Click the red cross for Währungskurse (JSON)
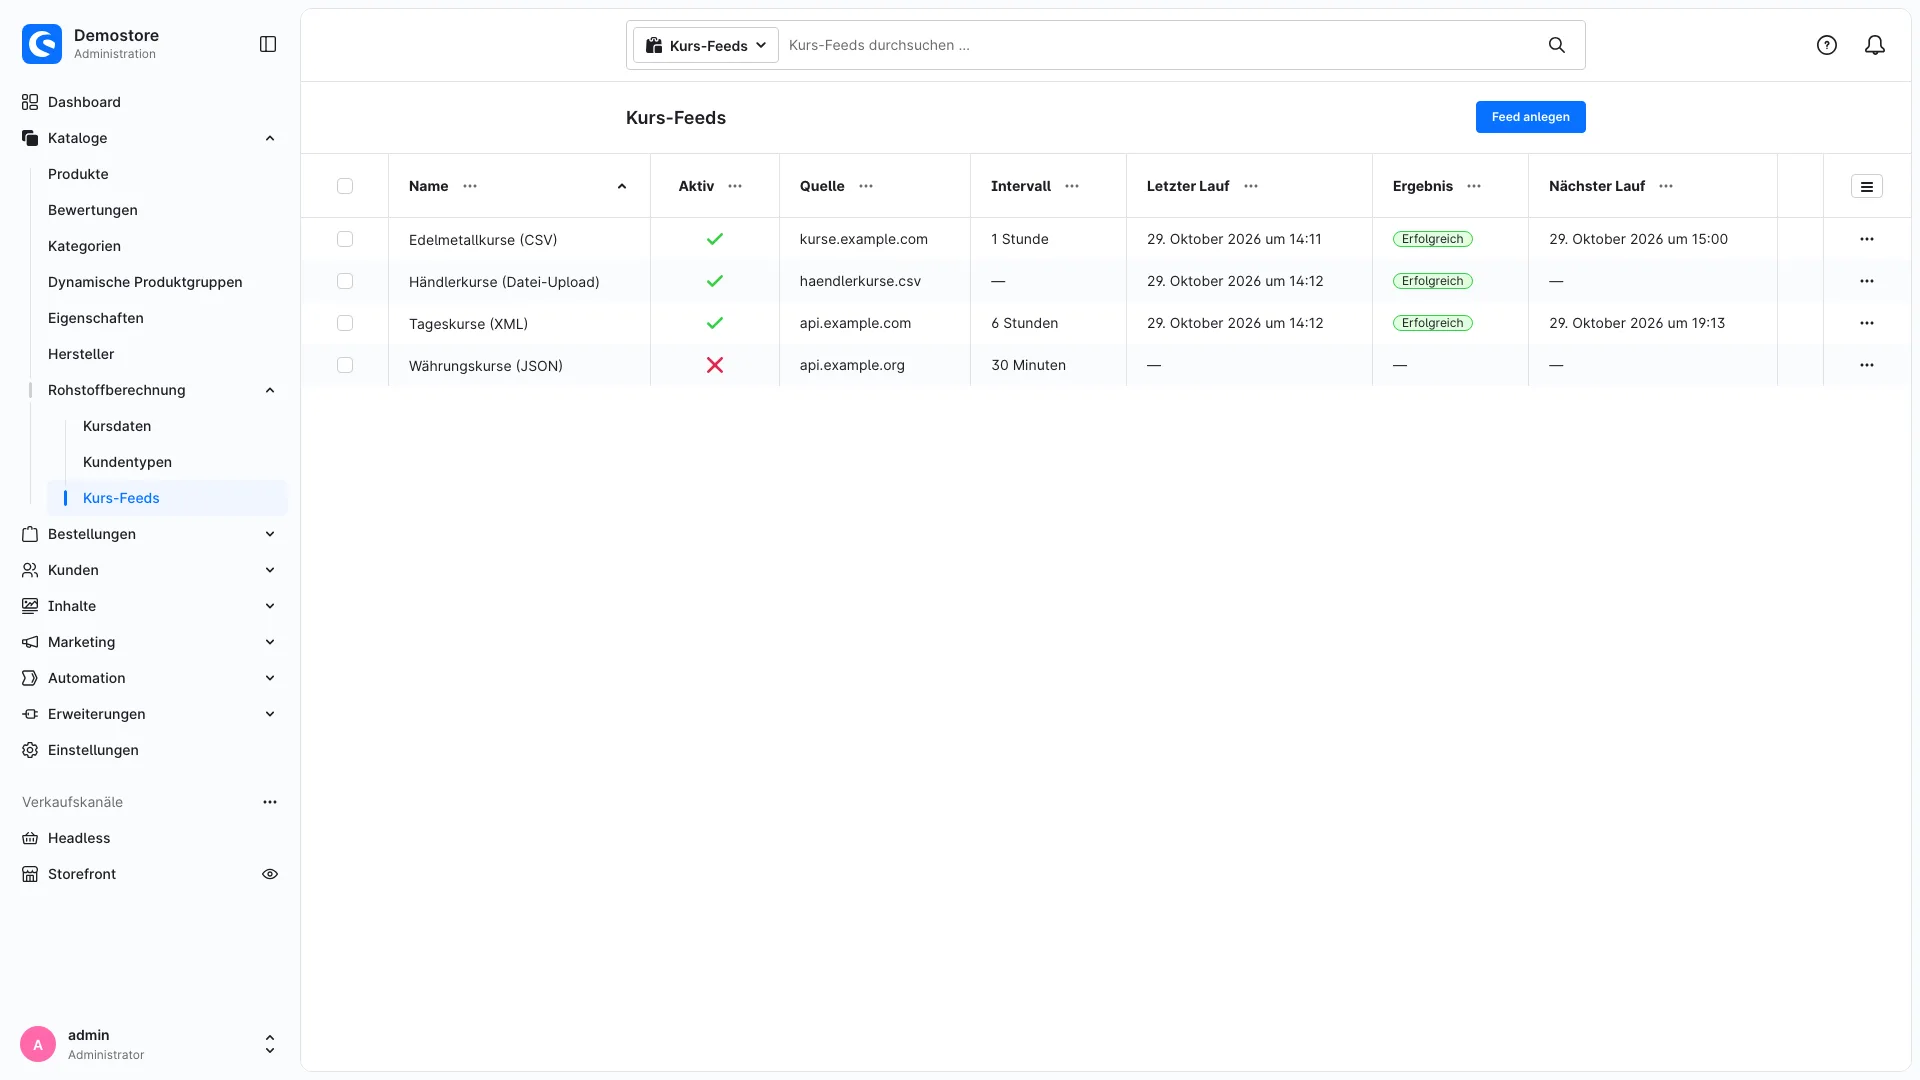 point(715,365)
